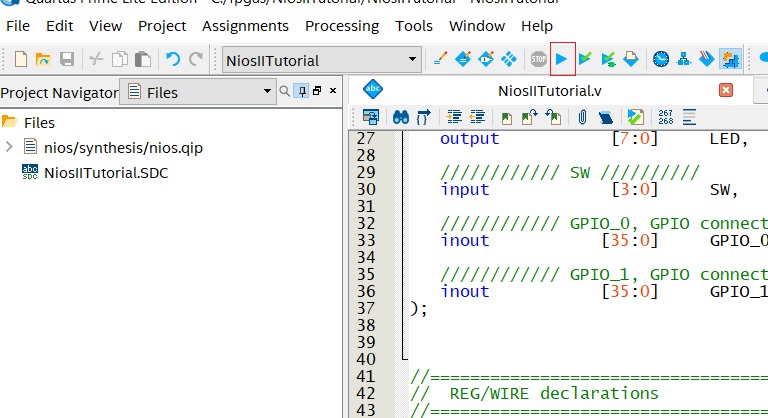768x418 pixels.
Task: Click the abc text editor icon
Action: [x=373, y=89]
